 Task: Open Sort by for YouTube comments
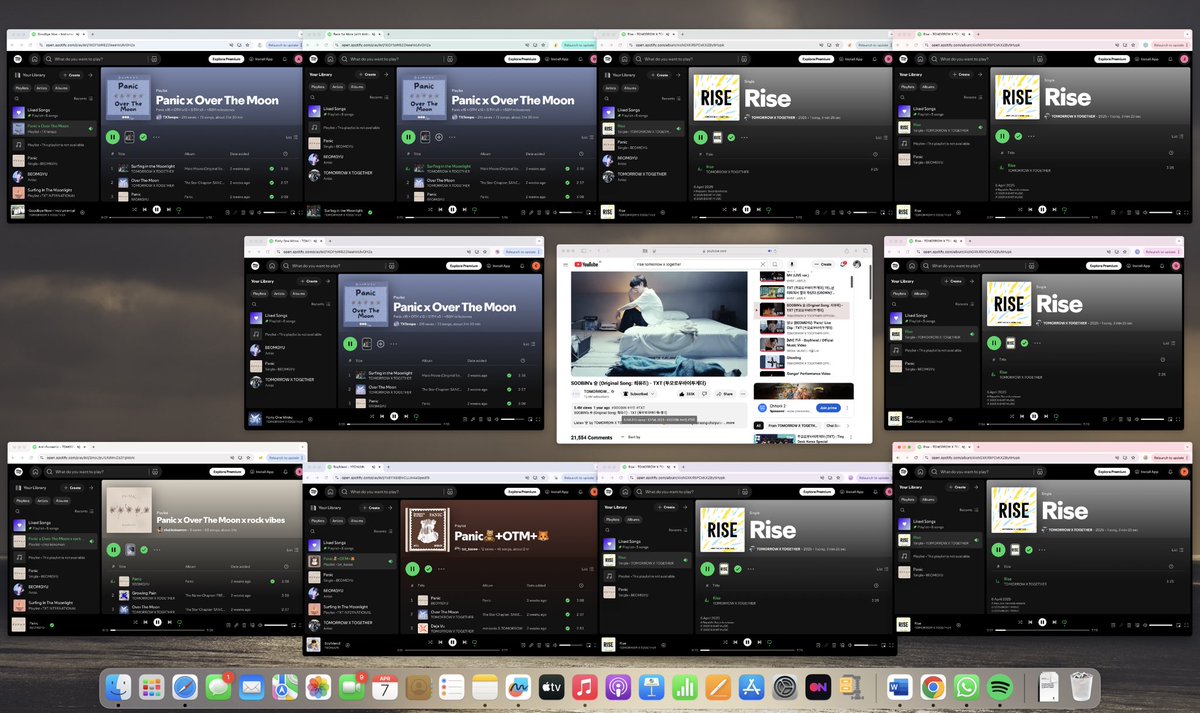pos(629,437)
